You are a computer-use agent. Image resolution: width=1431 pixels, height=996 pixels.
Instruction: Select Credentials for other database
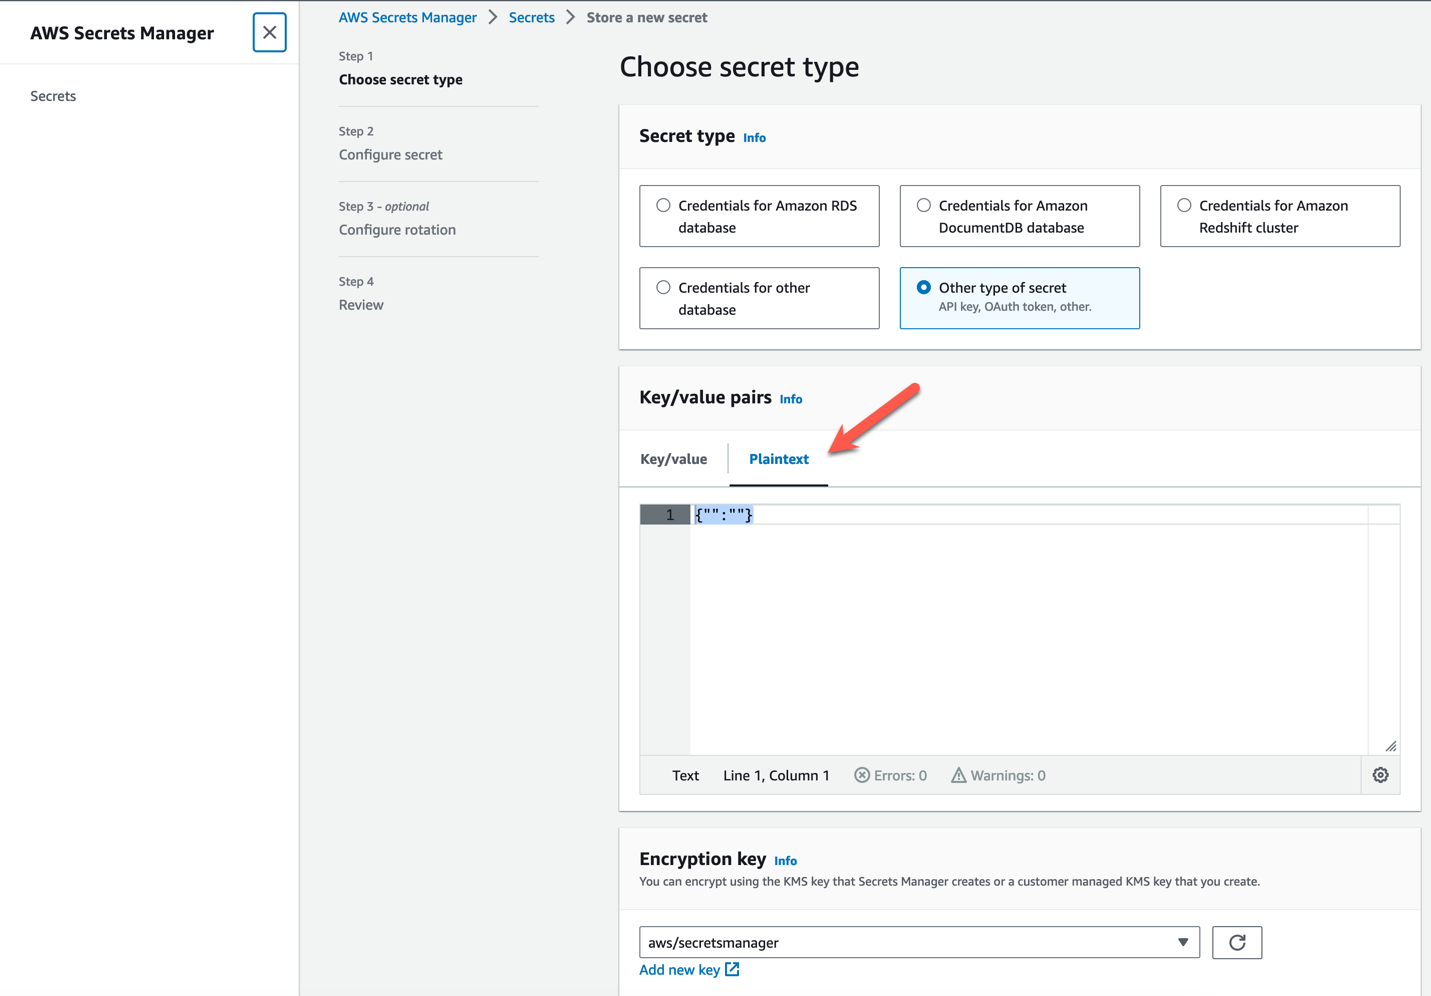[759, 298]
